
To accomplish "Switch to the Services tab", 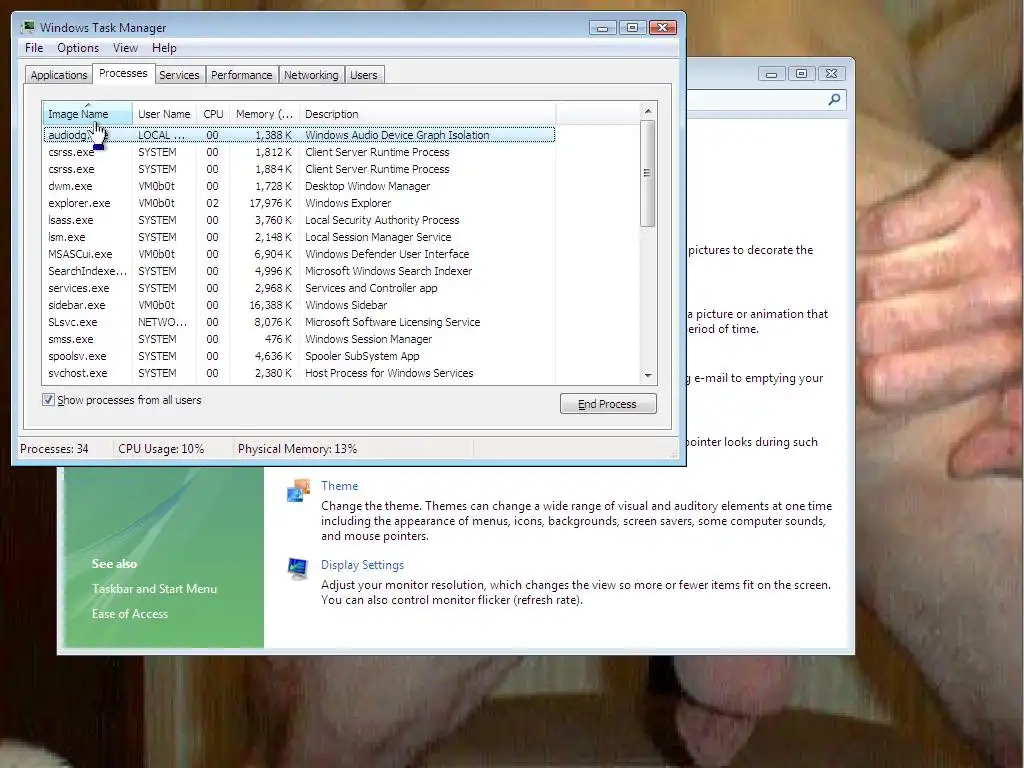I will [179, 75].
